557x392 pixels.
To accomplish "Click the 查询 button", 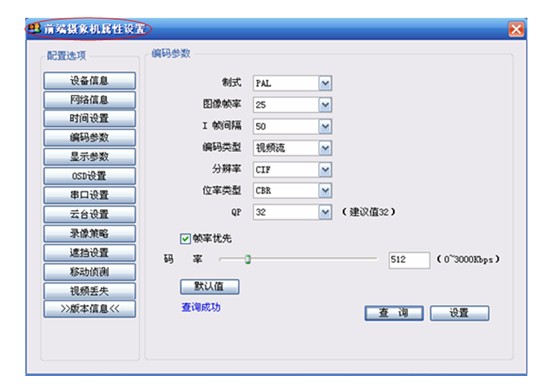I will click(x=394, y=313).
